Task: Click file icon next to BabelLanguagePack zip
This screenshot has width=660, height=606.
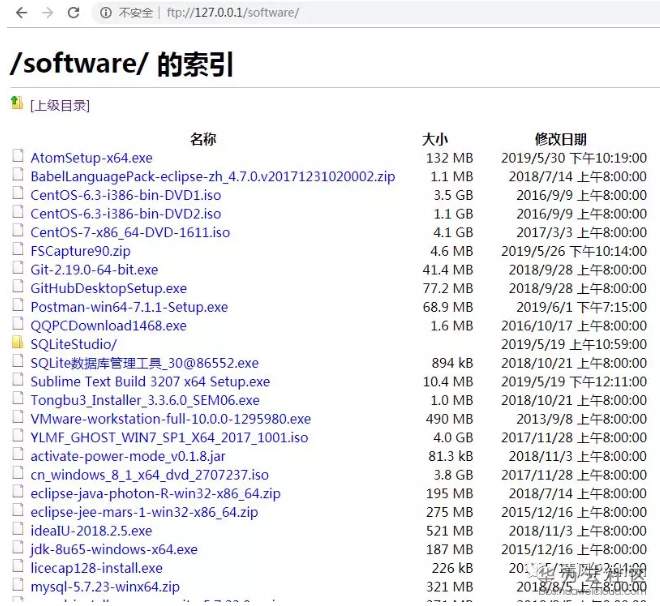Action: tap(17, 174)
